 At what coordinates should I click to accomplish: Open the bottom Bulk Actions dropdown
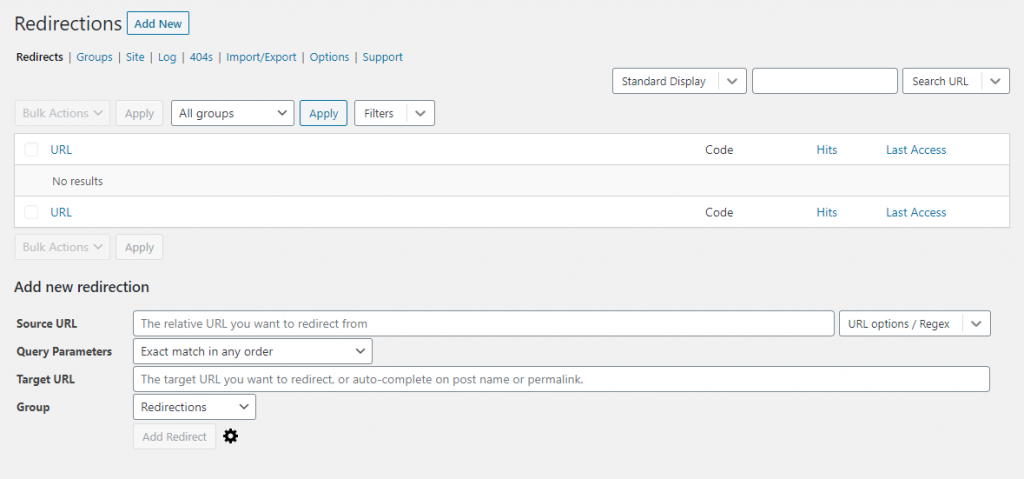(x=62, y=247)
